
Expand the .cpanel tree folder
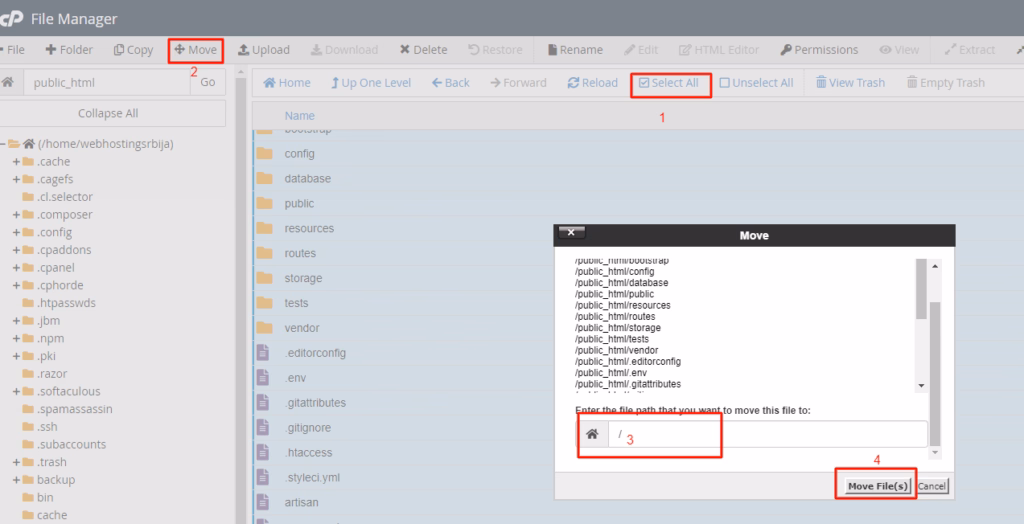(x=16, y=267)
